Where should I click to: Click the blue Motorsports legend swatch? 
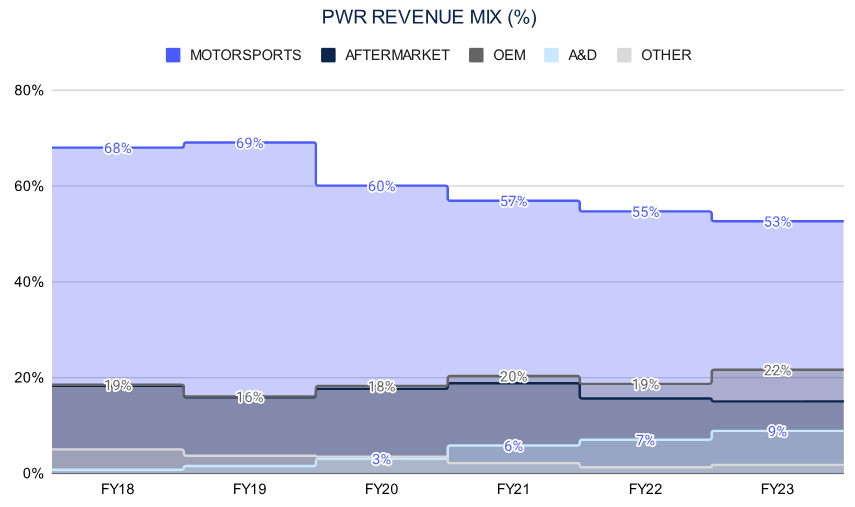pyautogui.click(x=173, y=55)
